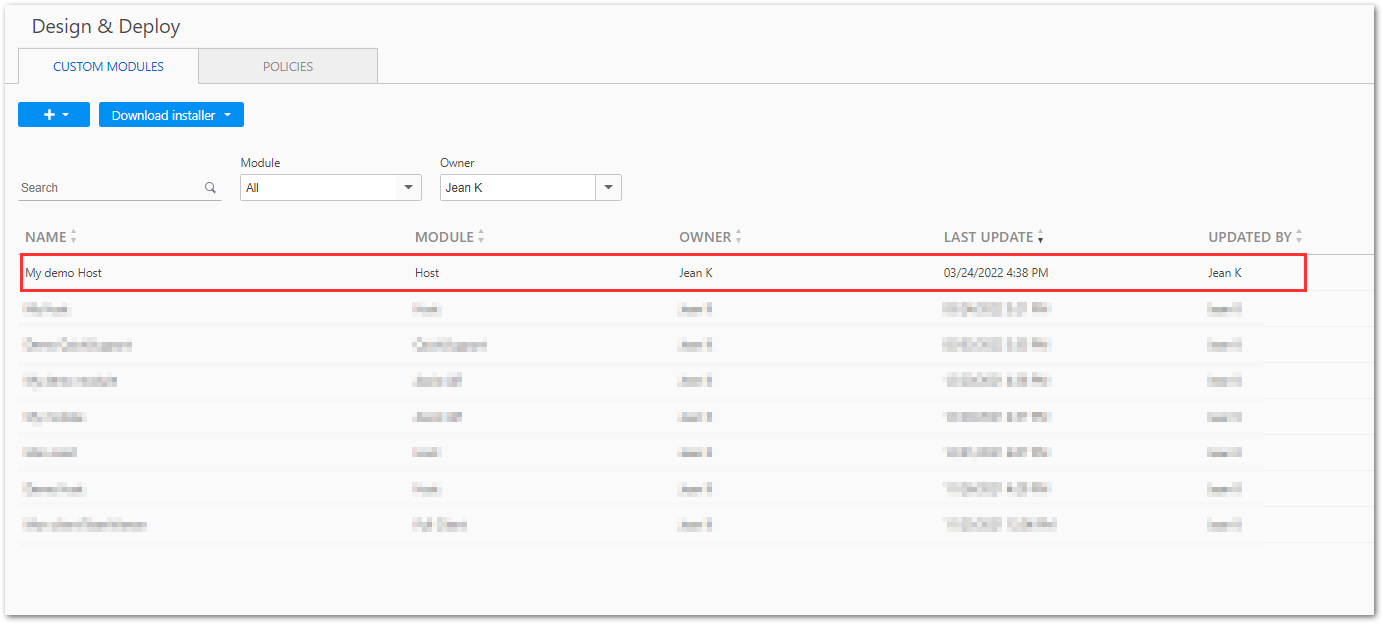Click the Module column header text
This screenshot has width=1383, height=624.
tap(444, 238)
